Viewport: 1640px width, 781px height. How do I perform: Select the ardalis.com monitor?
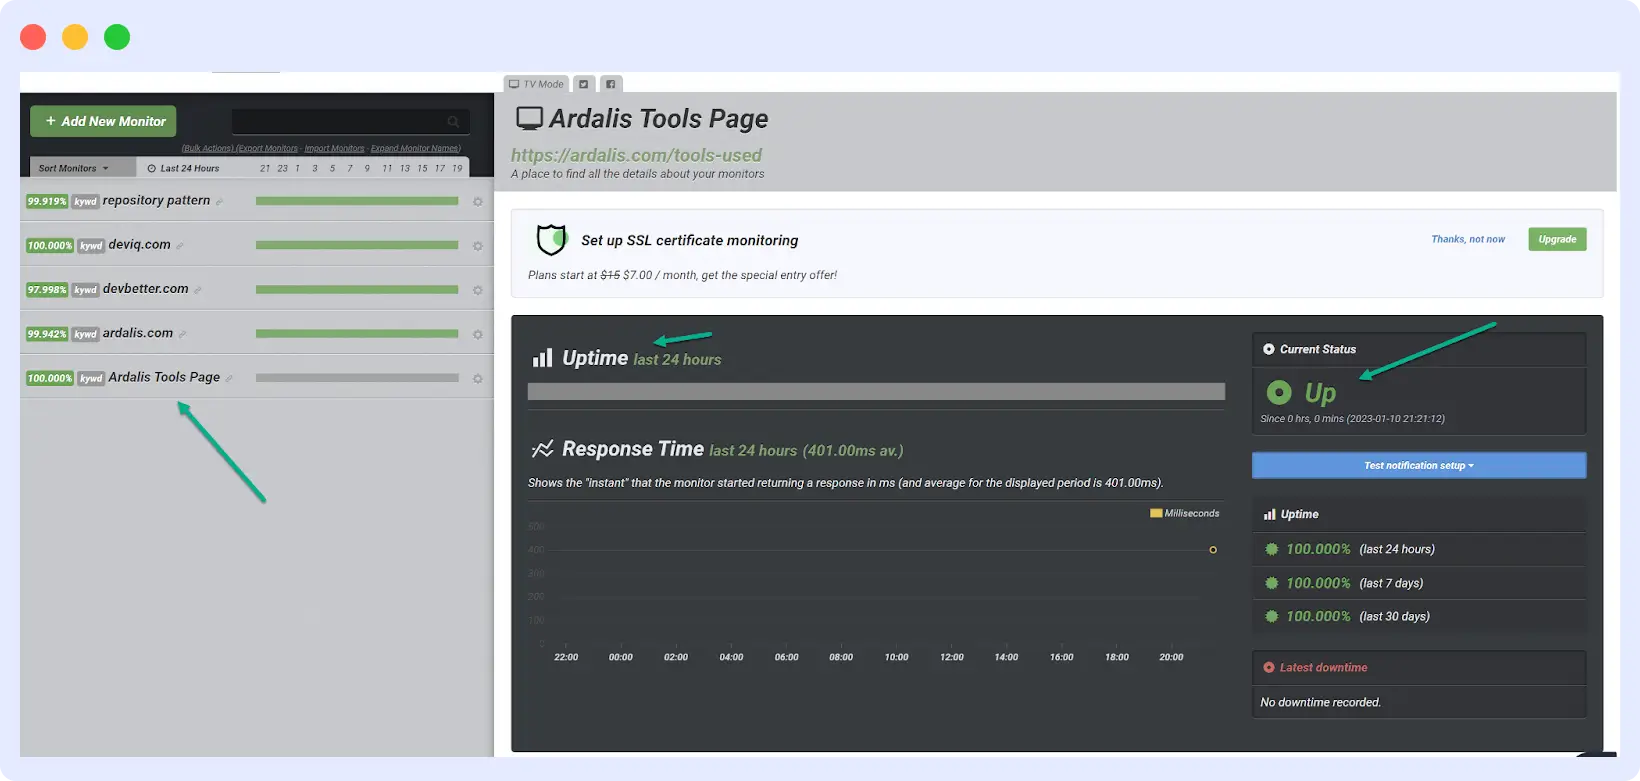[x=137, y=333]
